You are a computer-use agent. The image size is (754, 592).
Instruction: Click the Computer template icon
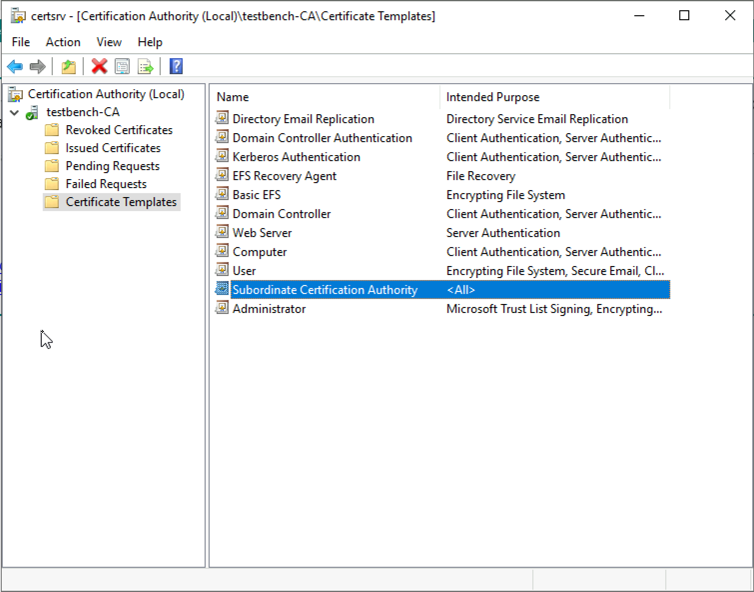coord(222,251)
